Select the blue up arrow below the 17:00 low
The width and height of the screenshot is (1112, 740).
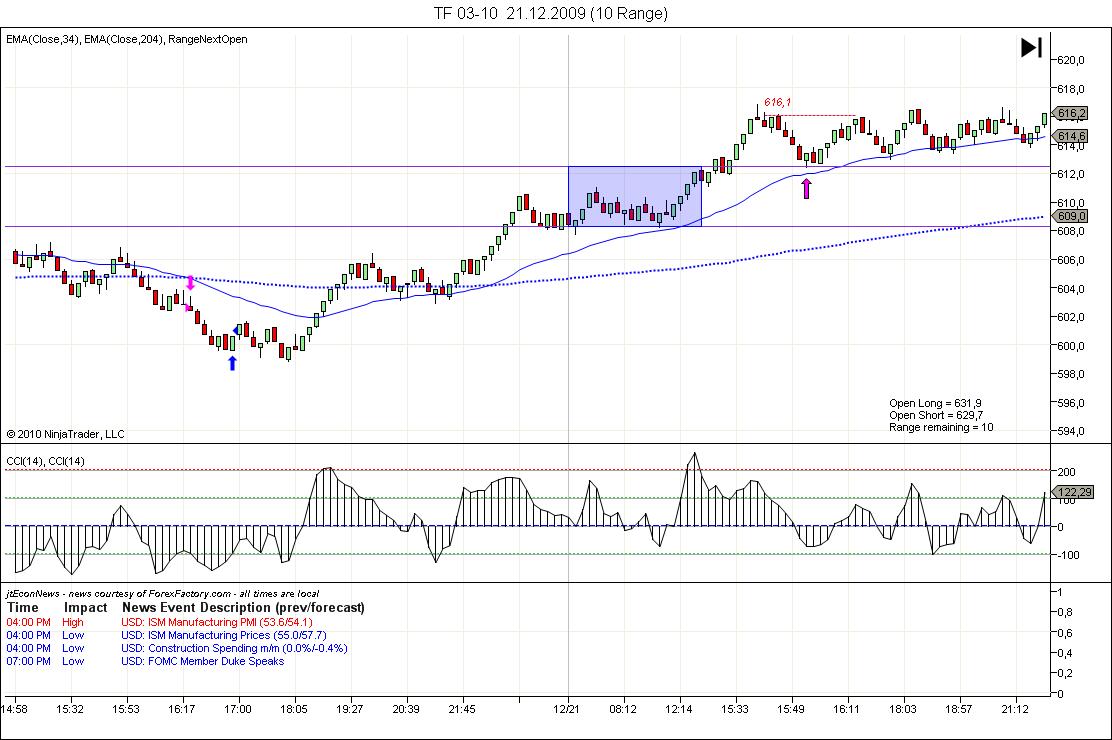click(232, 363)
